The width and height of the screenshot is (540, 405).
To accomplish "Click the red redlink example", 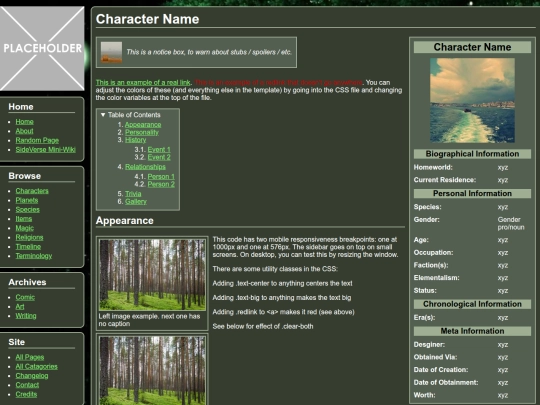I will coord(278,83).
